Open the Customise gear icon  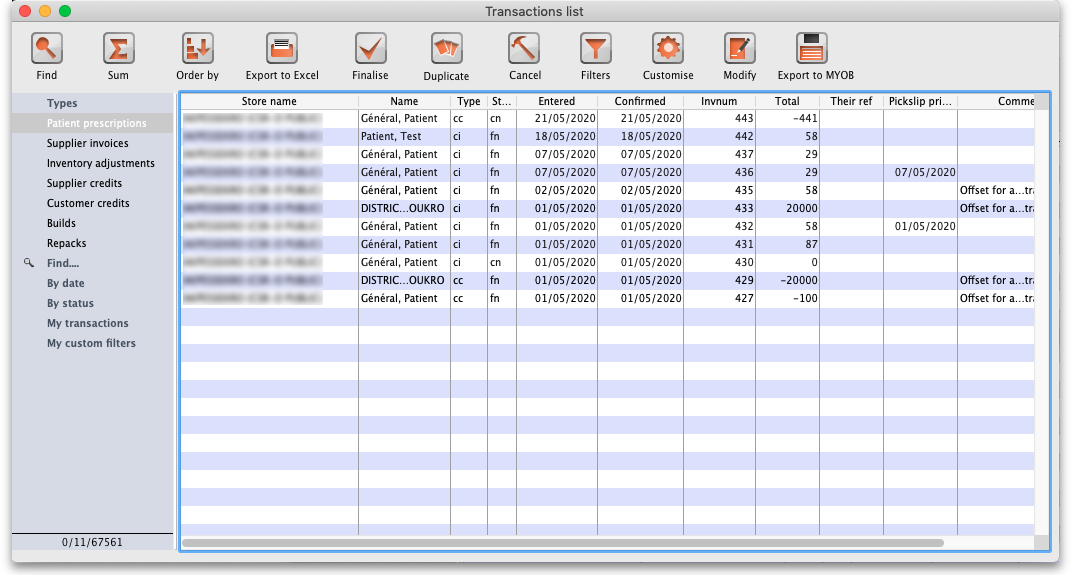point(667,48)
